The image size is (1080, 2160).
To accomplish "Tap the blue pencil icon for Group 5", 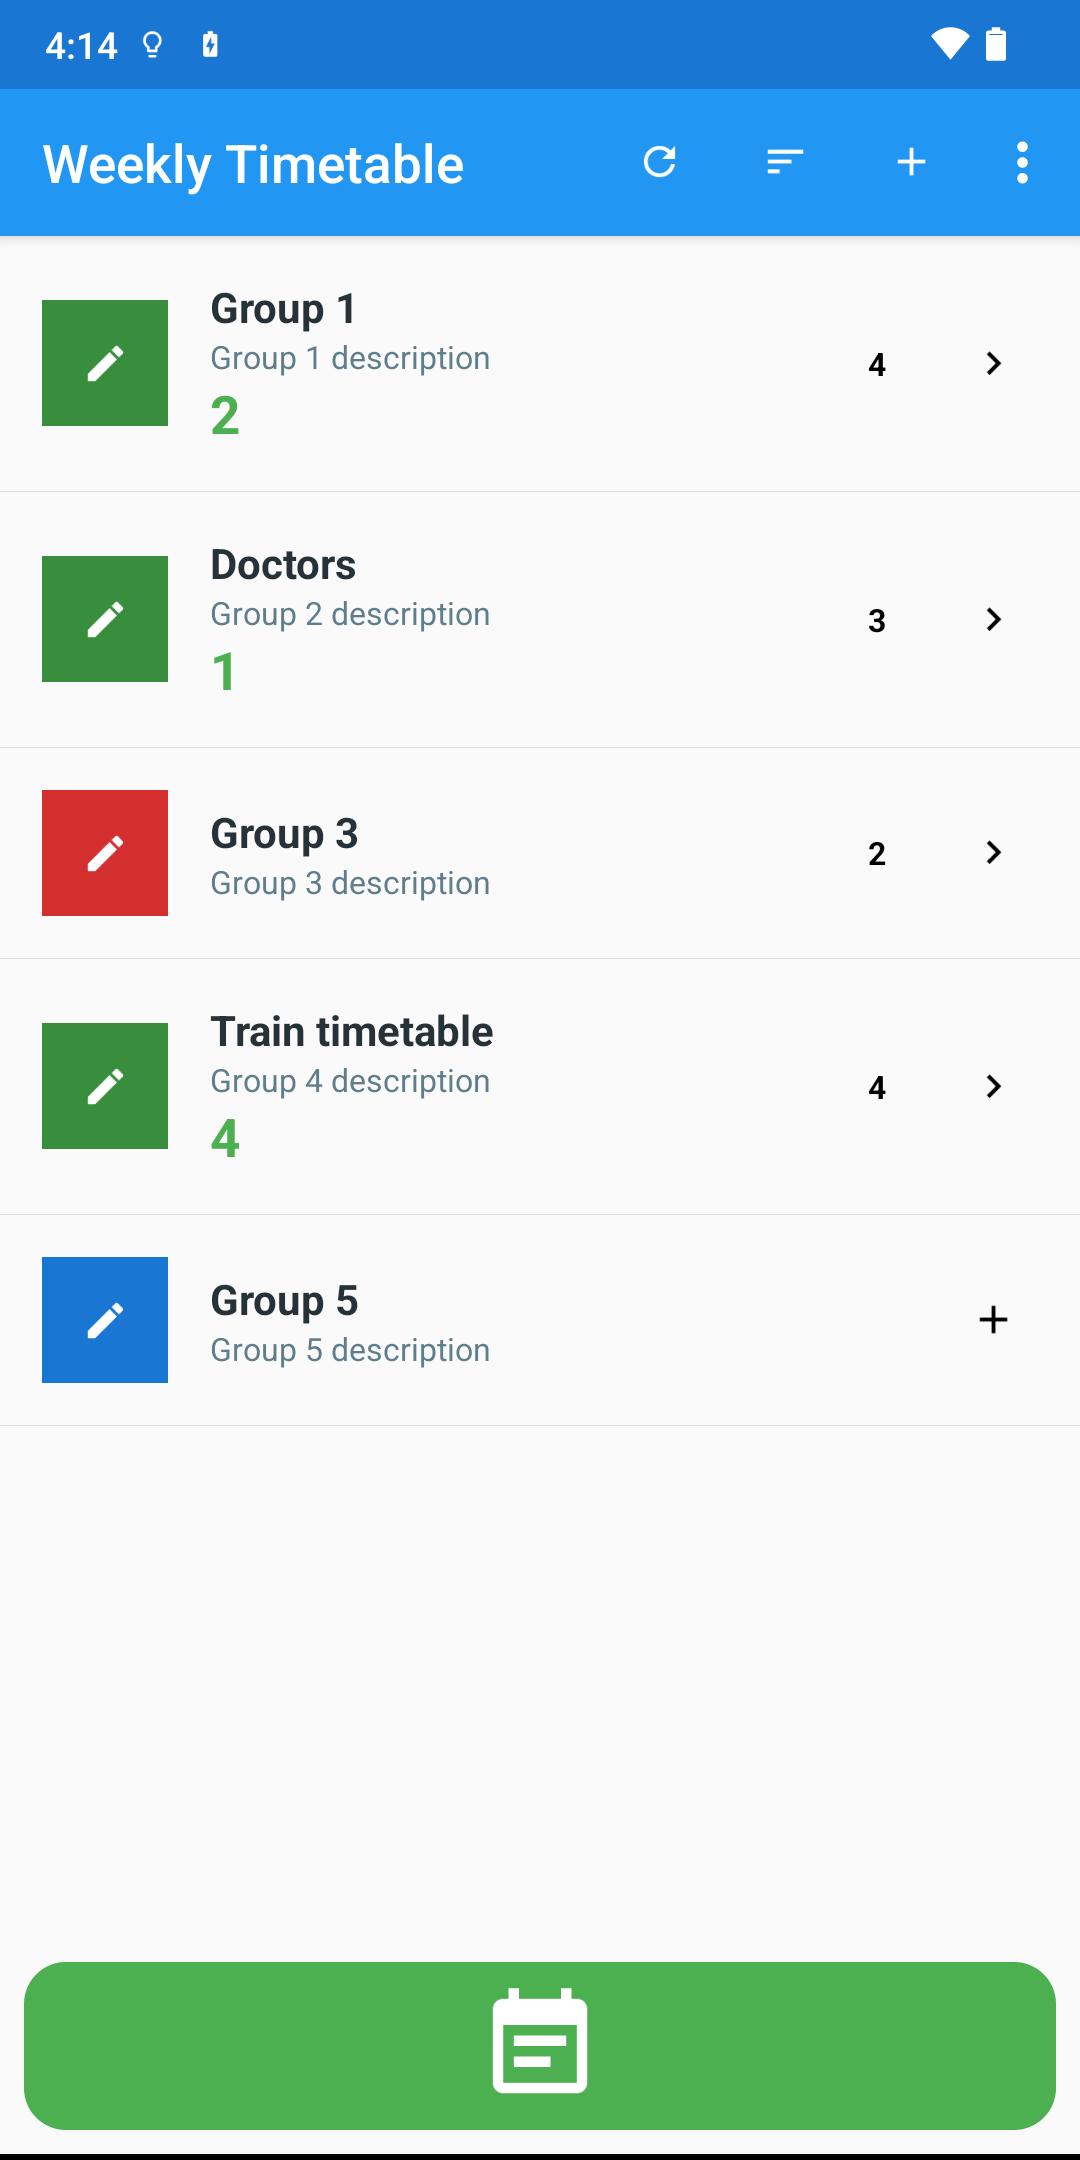I will pyautogui.click(x=105, y=1320).
